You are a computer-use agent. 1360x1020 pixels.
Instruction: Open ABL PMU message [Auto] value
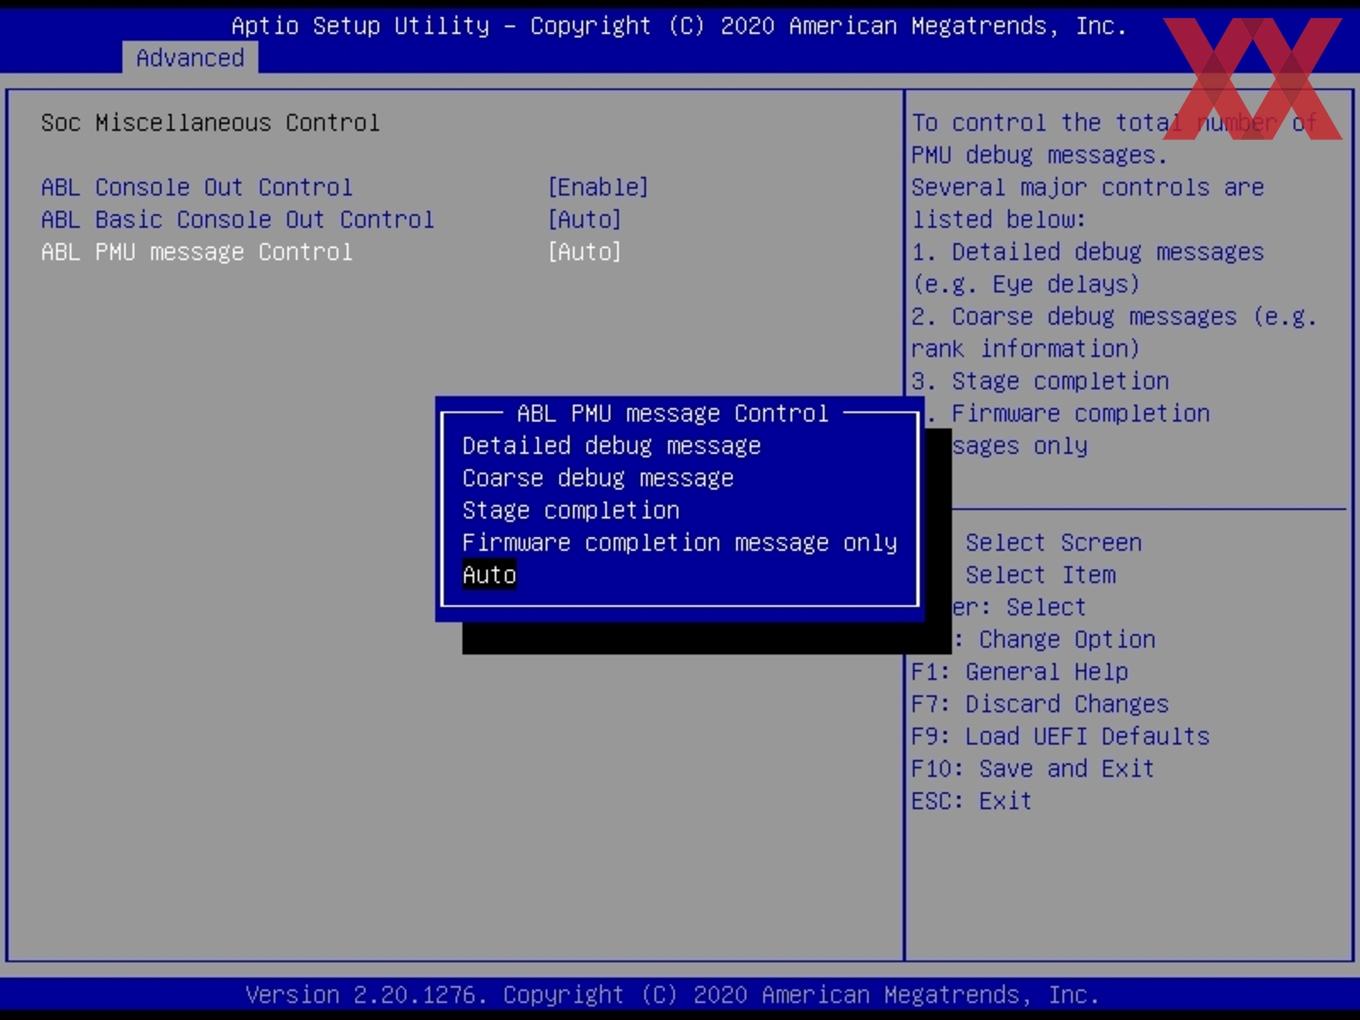tap(584, 251)
